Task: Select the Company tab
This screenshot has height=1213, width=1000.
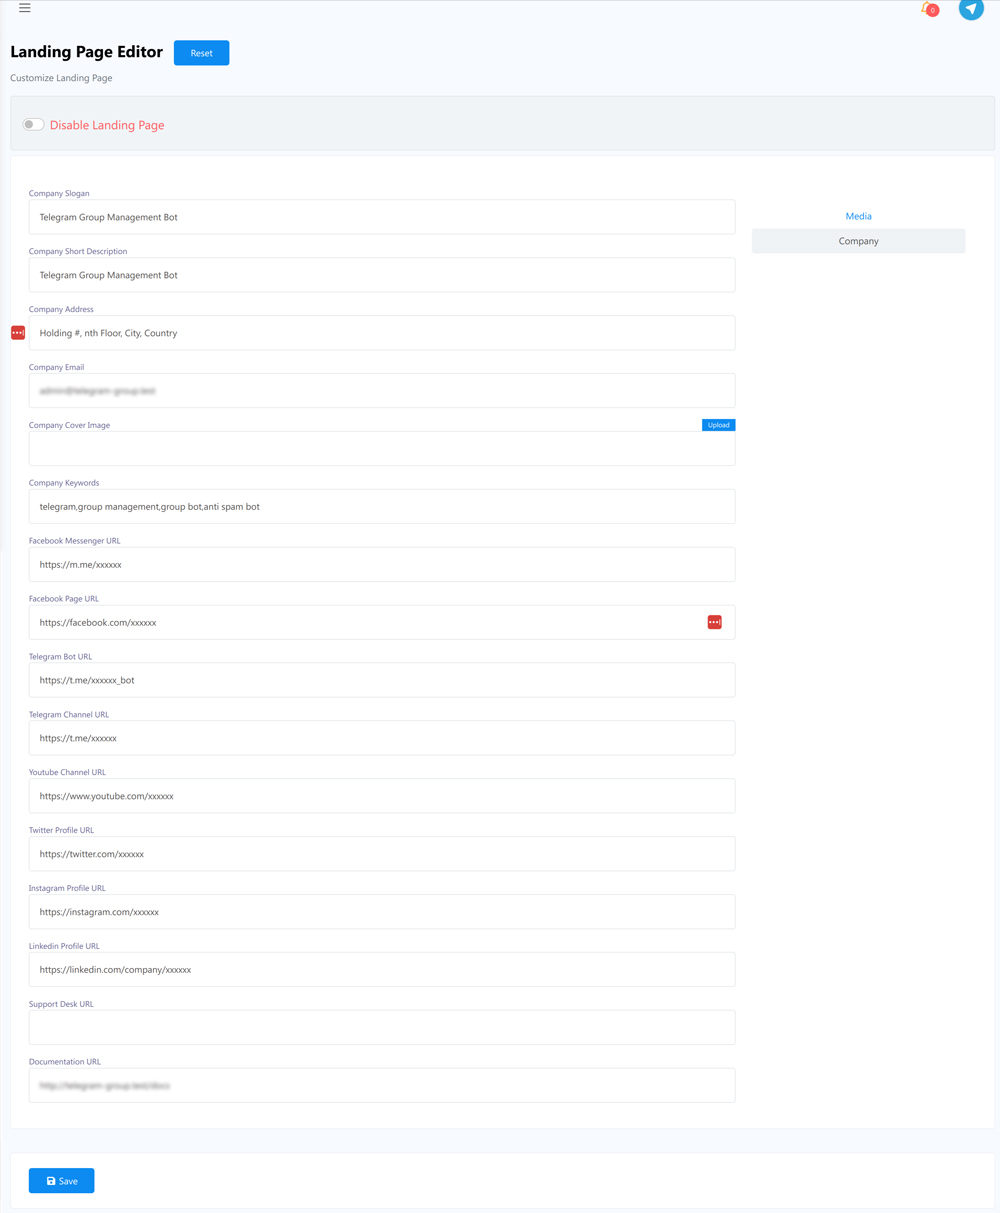Action: click(x=858, y=241)
